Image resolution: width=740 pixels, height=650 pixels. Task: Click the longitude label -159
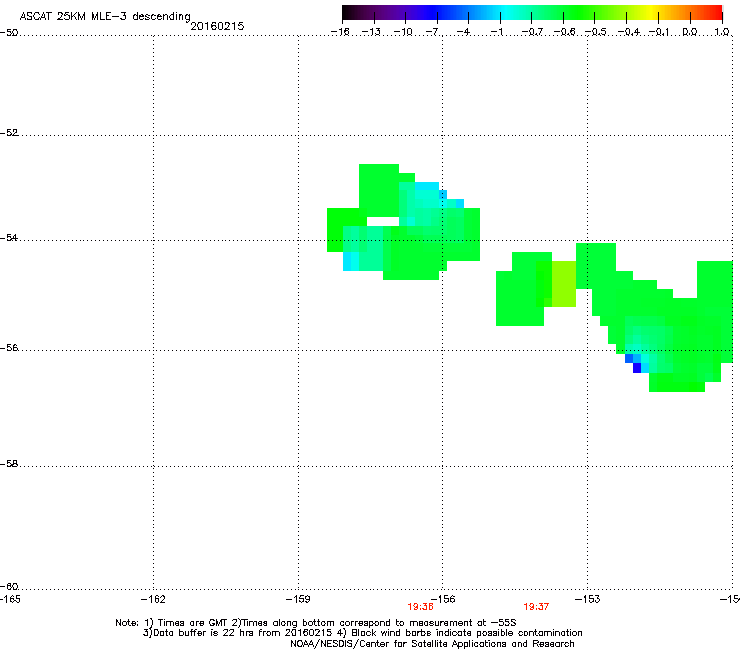click(x=298, y=599)
